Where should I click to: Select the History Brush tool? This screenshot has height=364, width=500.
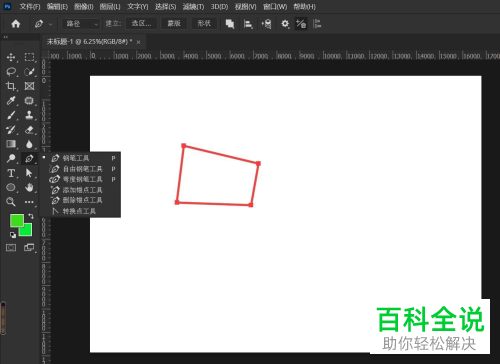(11, 130)
